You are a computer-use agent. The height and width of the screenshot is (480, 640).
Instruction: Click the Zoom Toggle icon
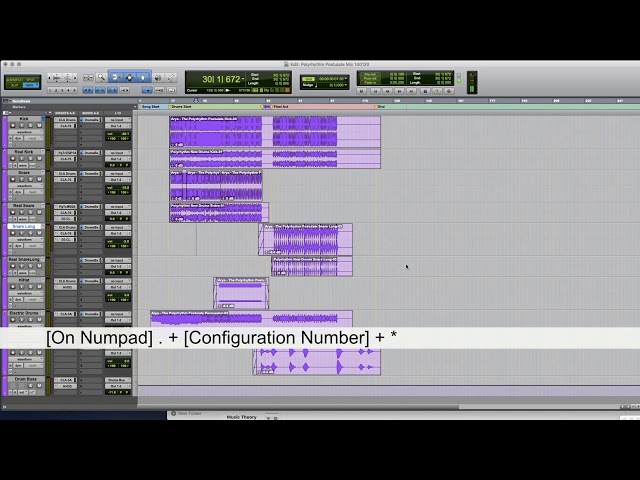88,77
